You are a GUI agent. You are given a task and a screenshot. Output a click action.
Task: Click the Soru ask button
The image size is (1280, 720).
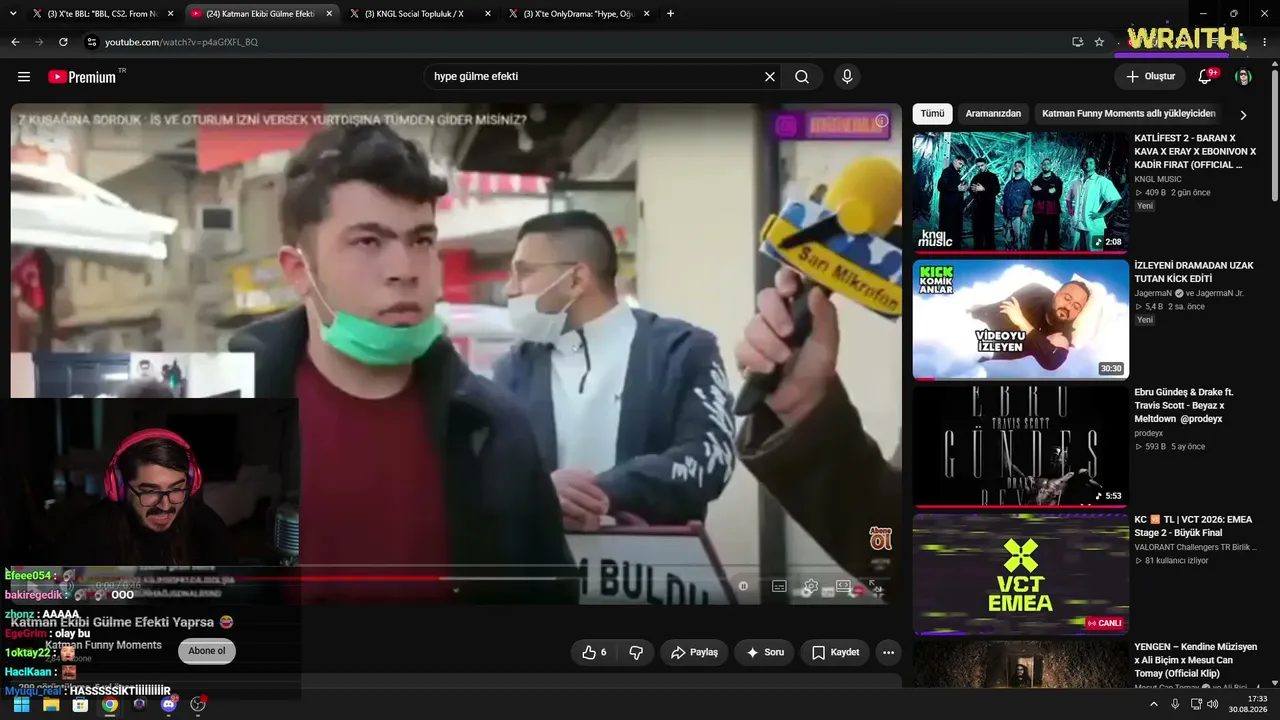[765, 652]
